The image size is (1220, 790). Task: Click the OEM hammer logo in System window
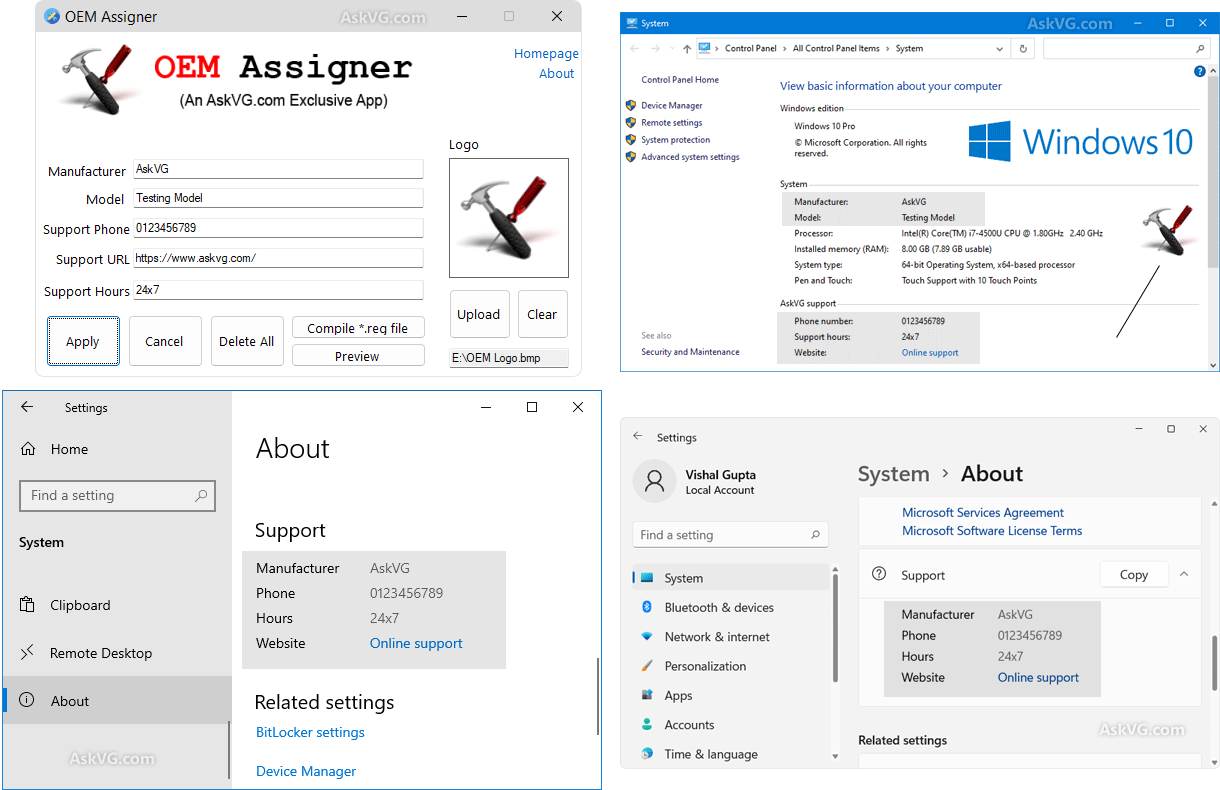[1167, 232]
